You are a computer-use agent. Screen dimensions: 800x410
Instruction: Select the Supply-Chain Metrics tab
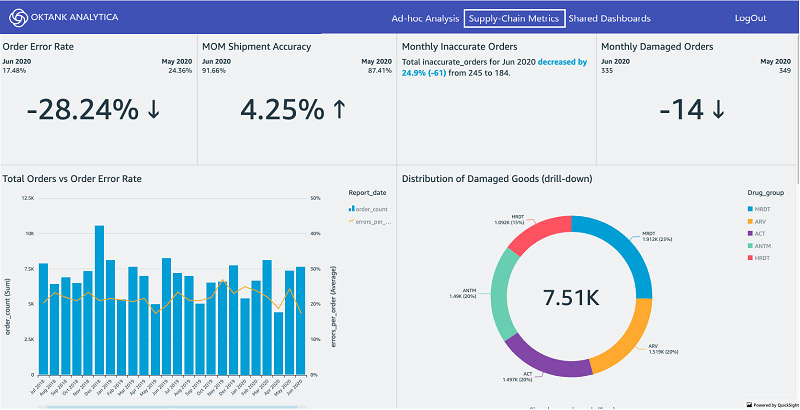(x=514, y=18)
